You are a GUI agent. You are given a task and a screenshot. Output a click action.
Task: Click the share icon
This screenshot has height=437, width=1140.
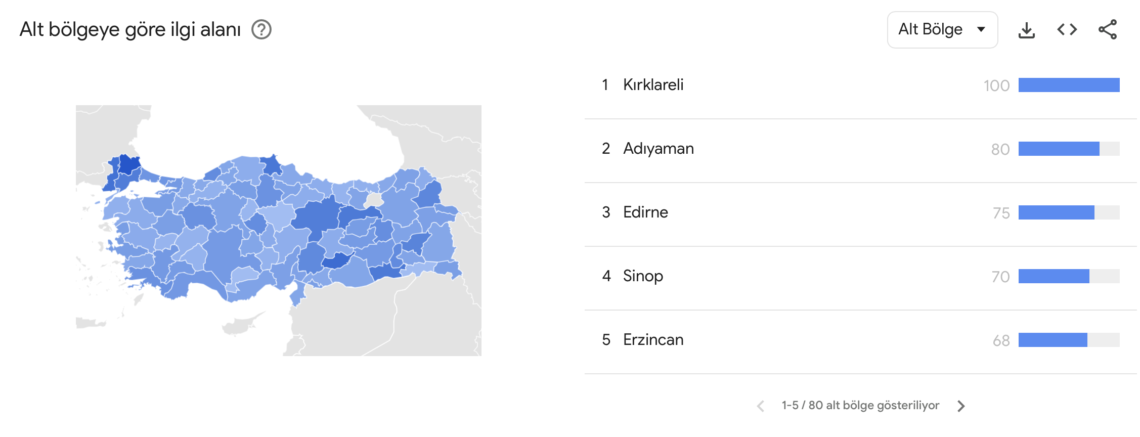[1107, 30]
